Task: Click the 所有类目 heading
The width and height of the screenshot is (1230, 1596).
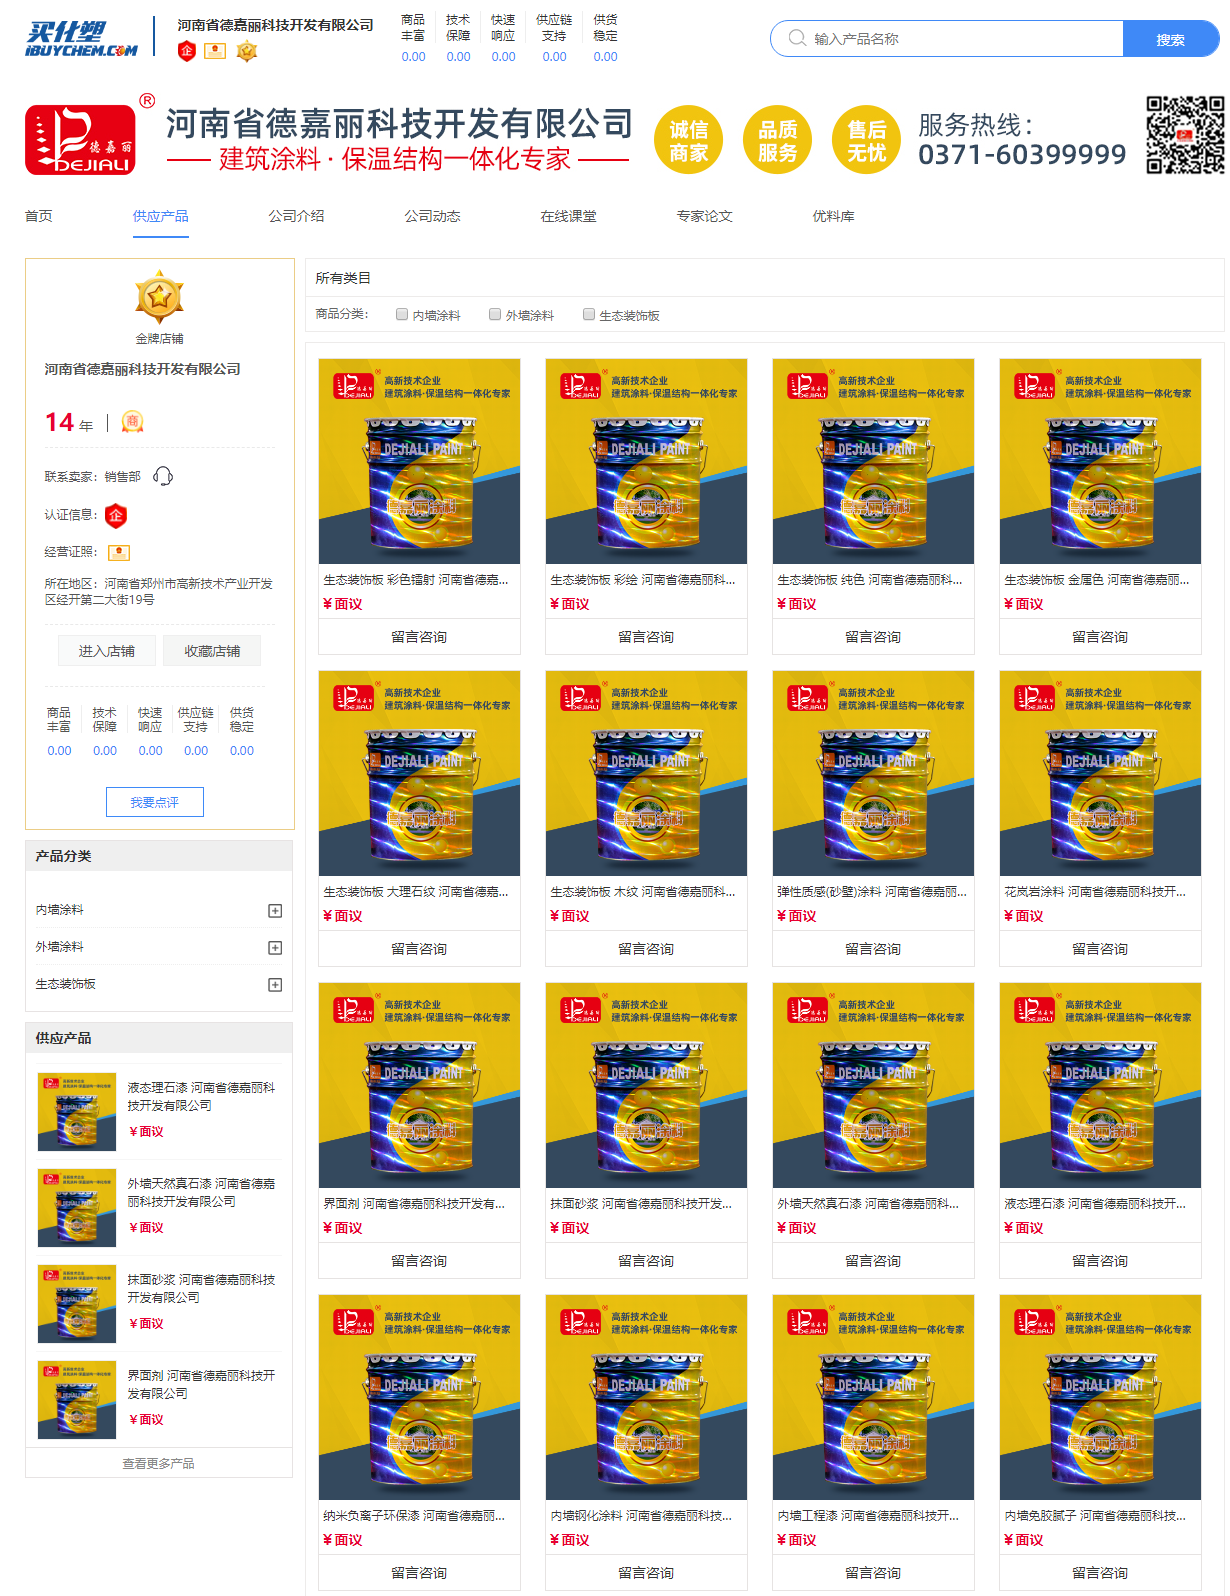Action: click(x=343, y=278)
